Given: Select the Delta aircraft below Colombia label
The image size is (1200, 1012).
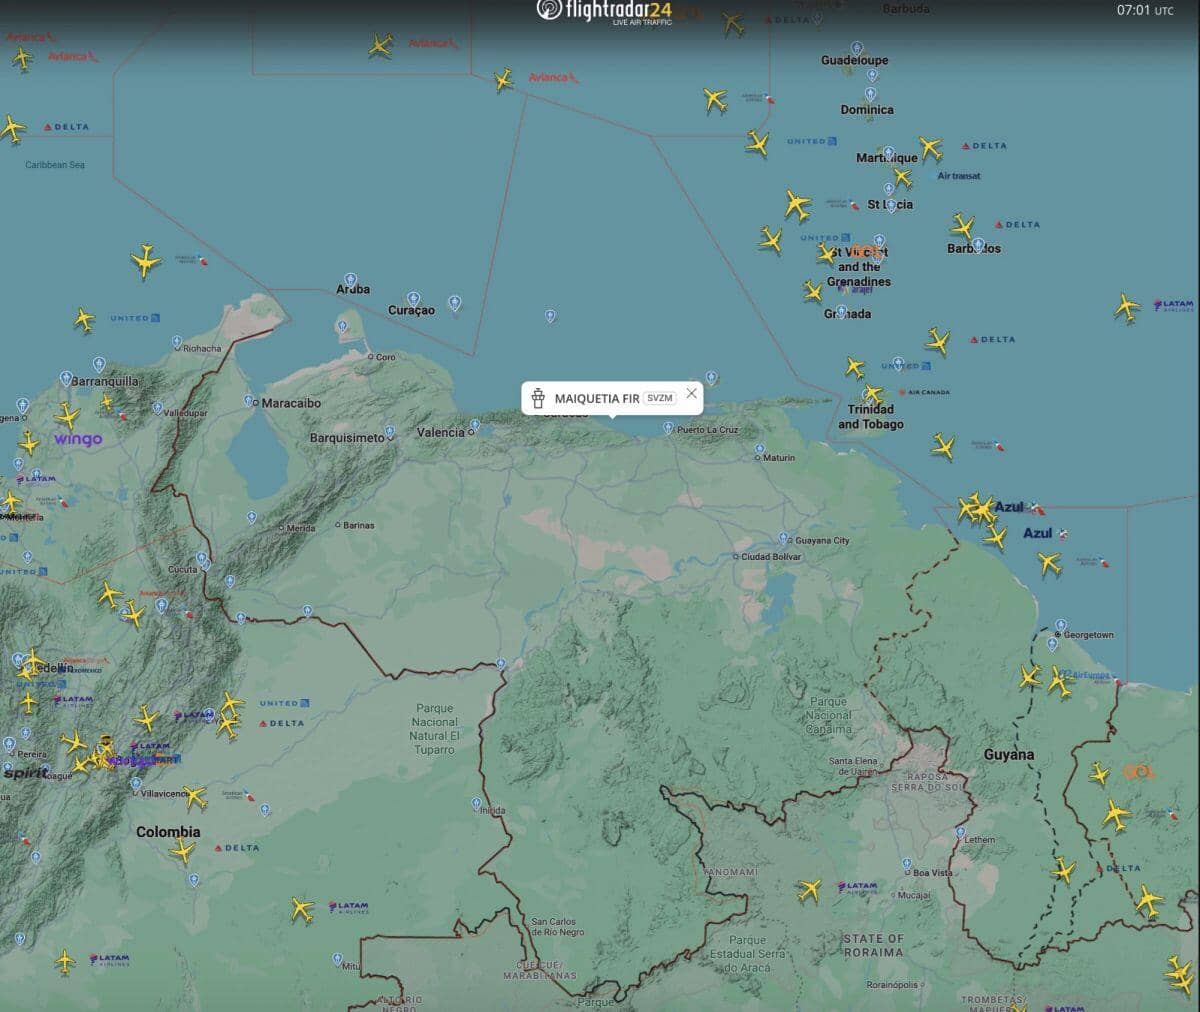Looking at the screenshot, I should [182, 850].
